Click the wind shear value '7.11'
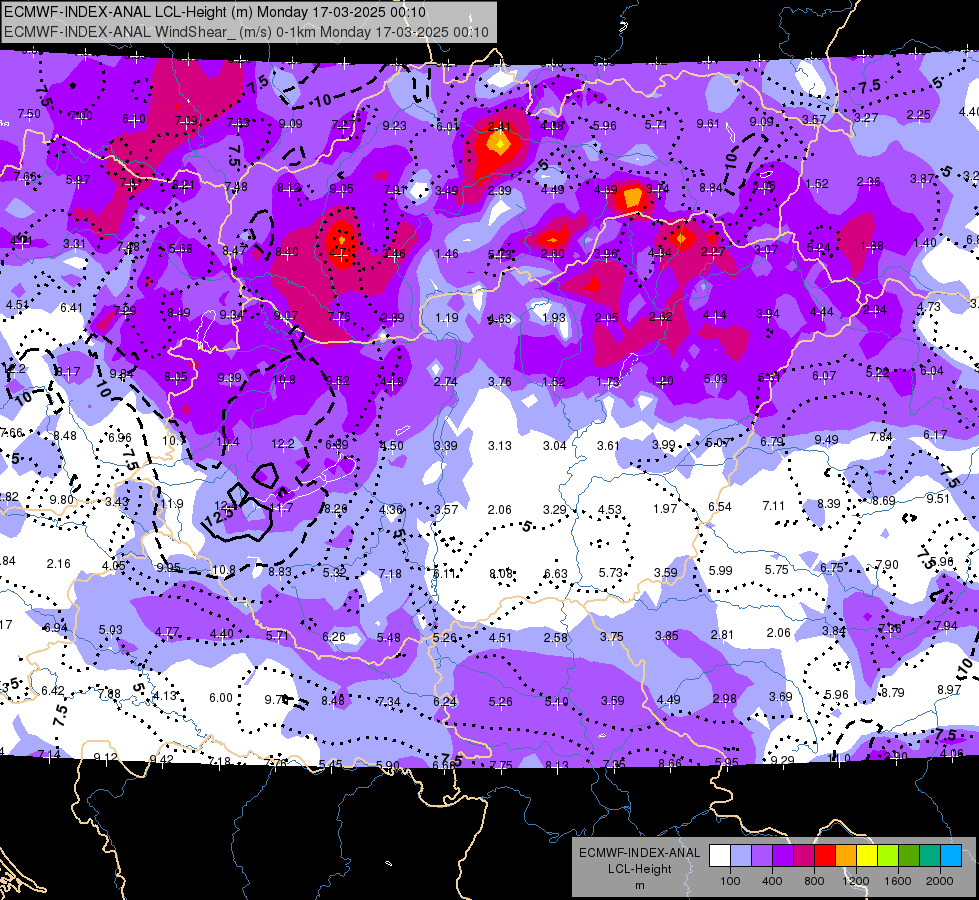Screen dimensions: 979x900 pos(774,505)
